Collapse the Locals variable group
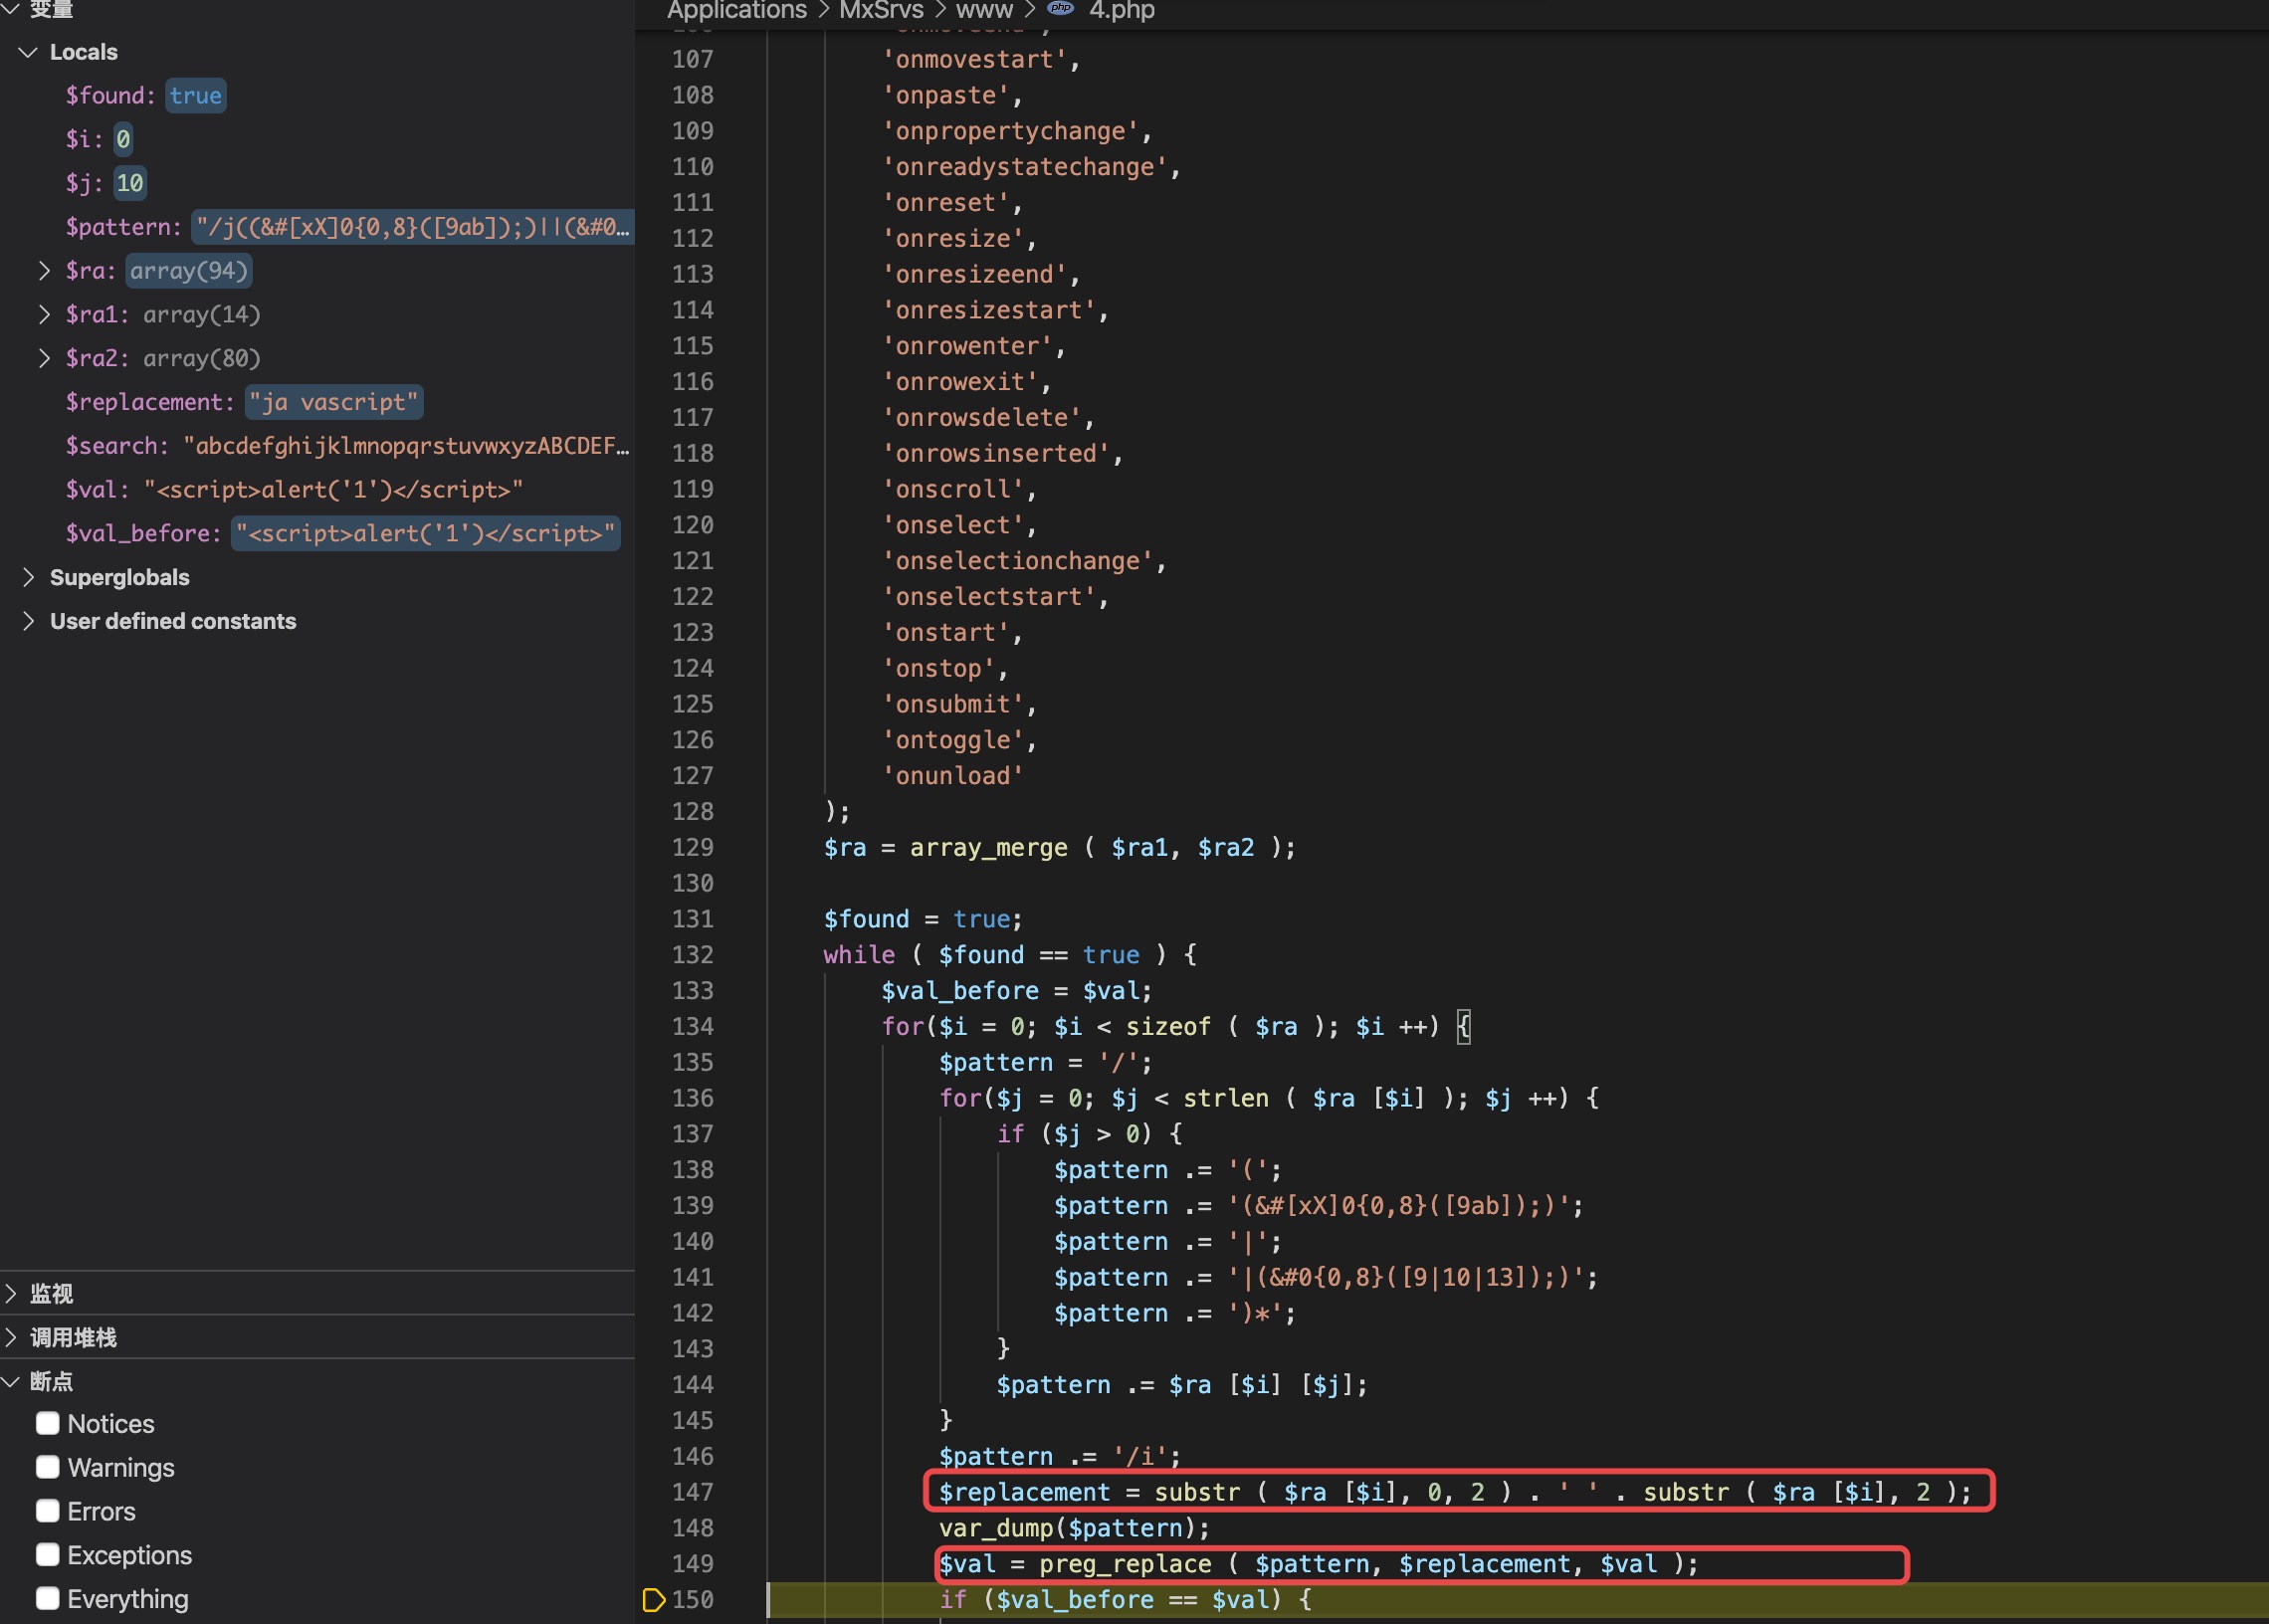This screenshot has width=2269, height=1624. pos(28,52)
